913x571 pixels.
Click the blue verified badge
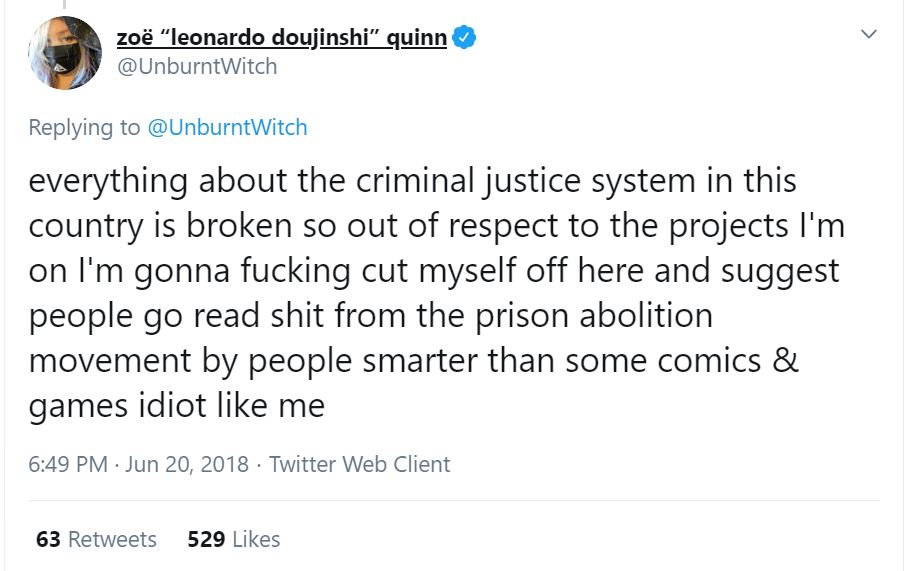(463, 39)
